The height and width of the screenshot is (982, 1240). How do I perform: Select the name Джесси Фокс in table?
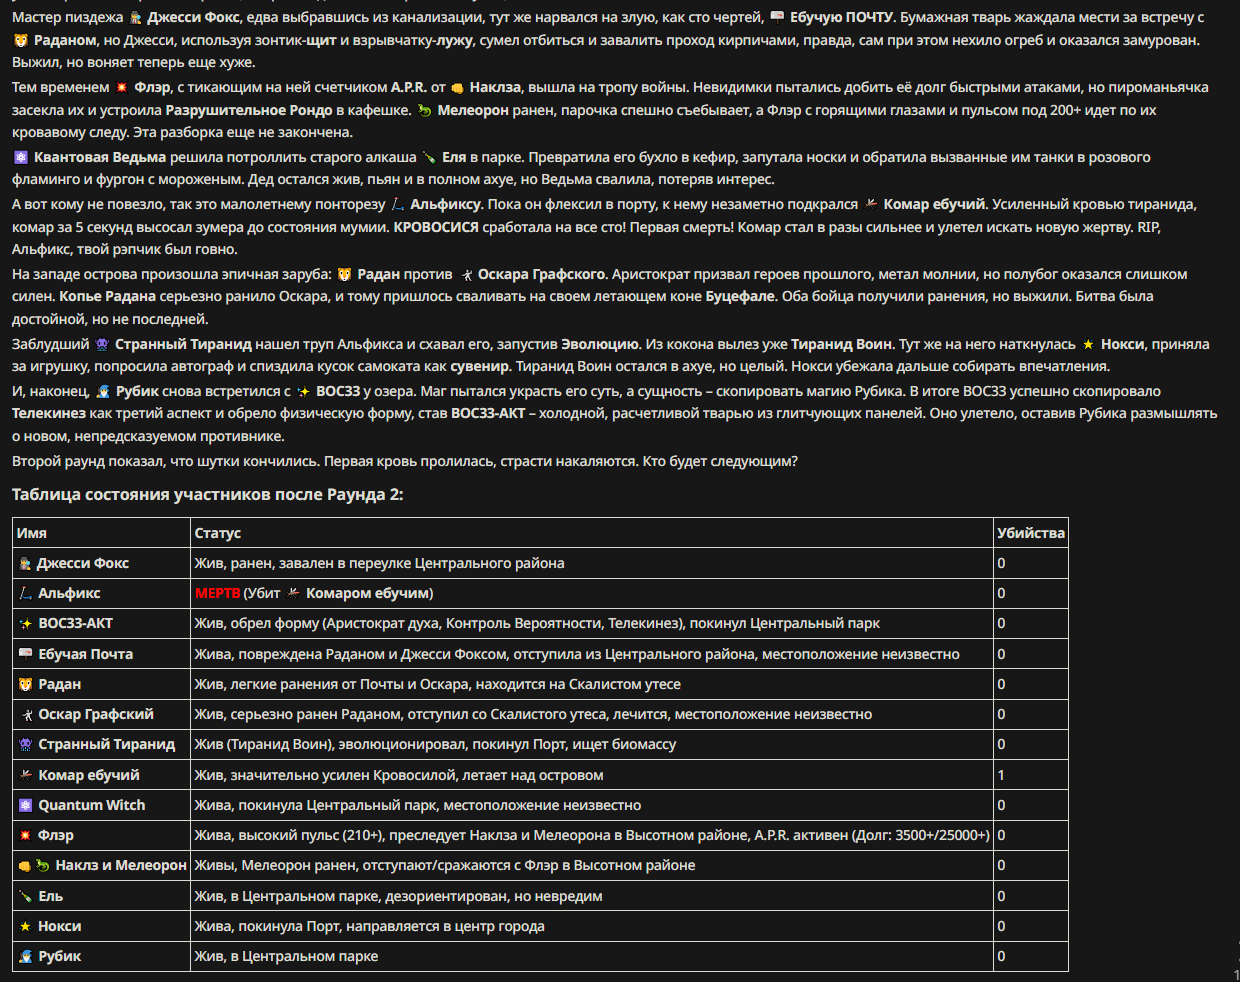click(83, 564)
